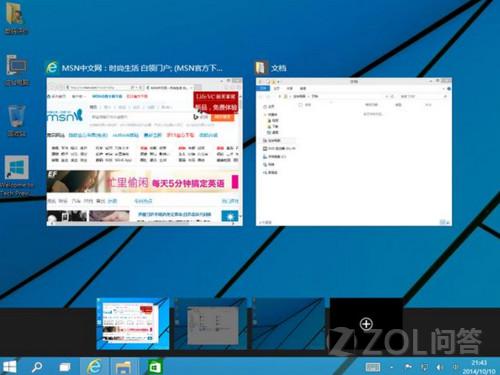
Task: Toggle the Task View taskbar button
Action: [x=64, y=367]
